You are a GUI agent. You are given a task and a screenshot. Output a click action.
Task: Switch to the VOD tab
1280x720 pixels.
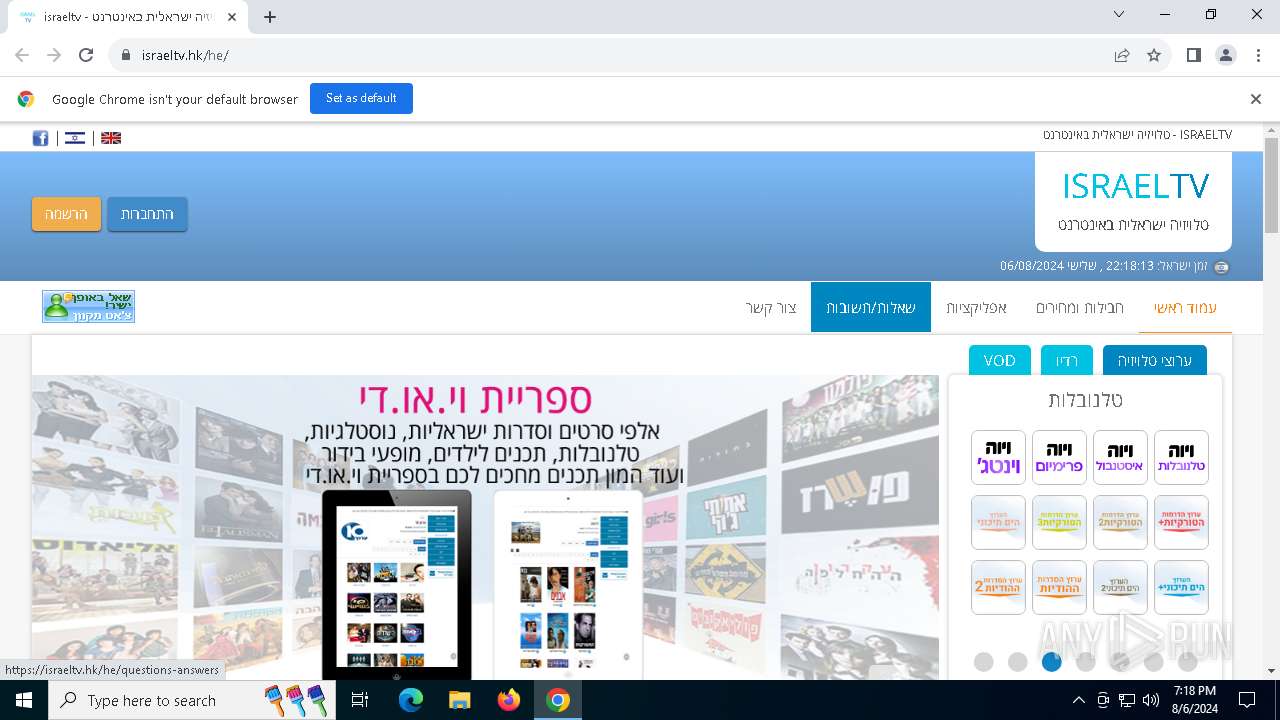coord(1000,361)
